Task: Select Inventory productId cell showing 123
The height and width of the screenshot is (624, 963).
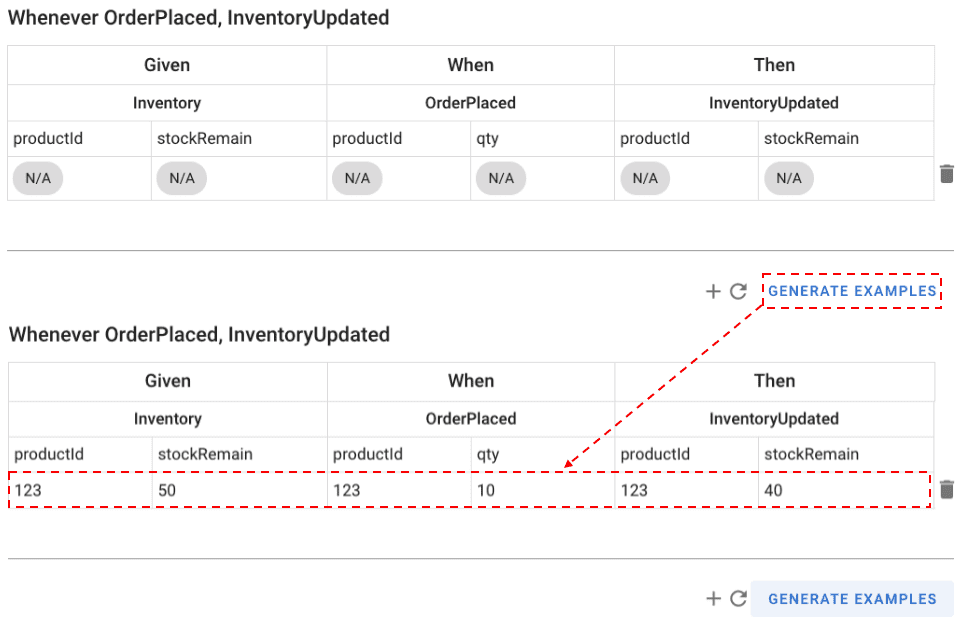Action: pos(80,490)
